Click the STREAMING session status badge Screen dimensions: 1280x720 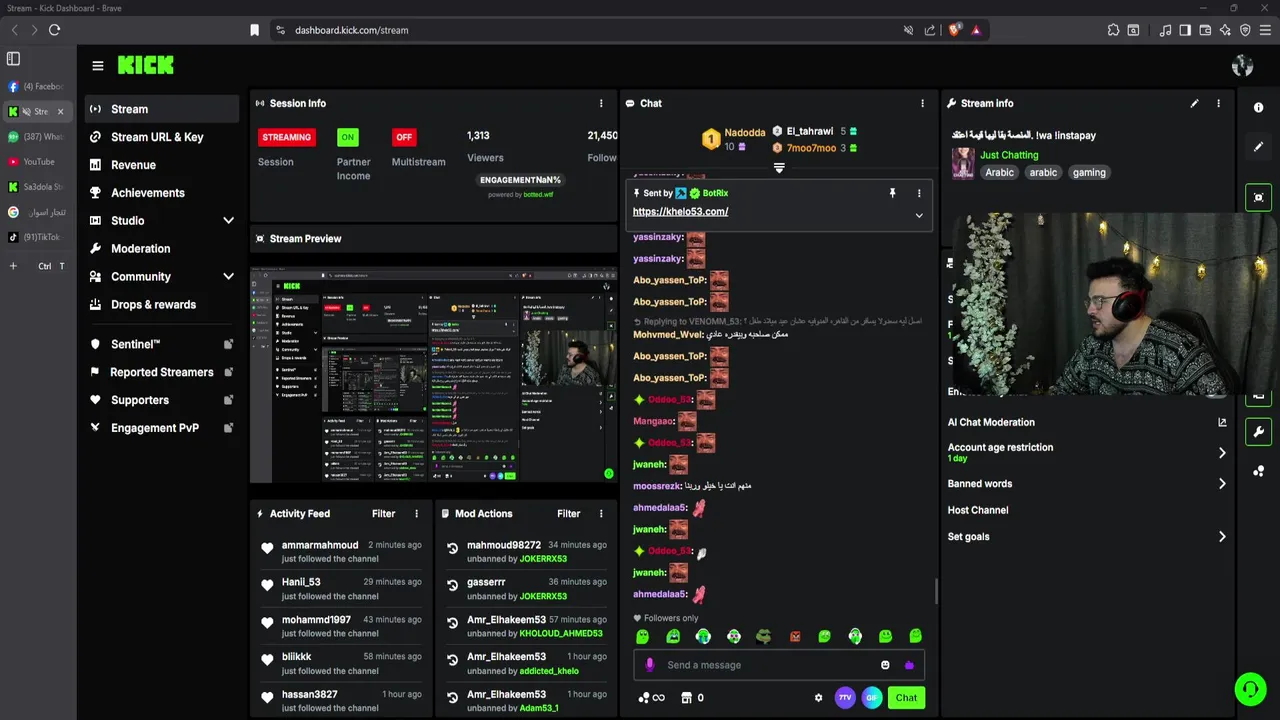point(287,137)
